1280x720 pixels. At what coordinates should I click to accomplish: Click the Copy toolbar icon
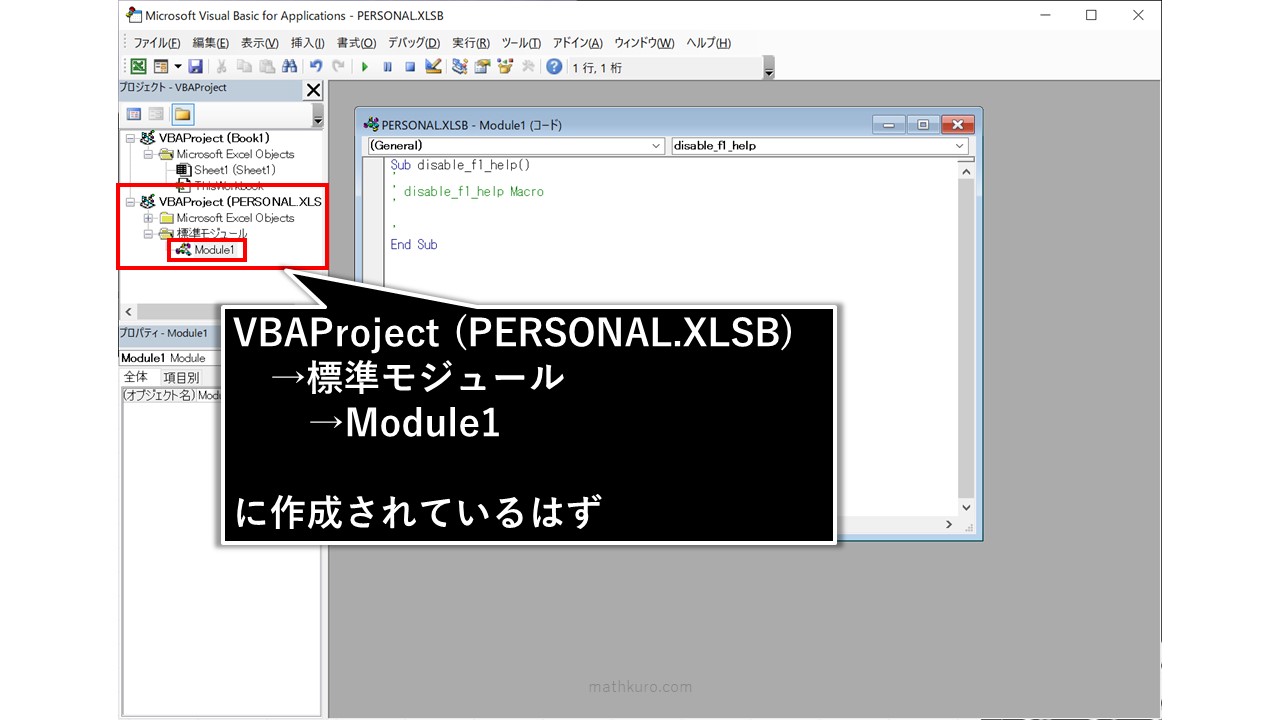click(244, 67)
